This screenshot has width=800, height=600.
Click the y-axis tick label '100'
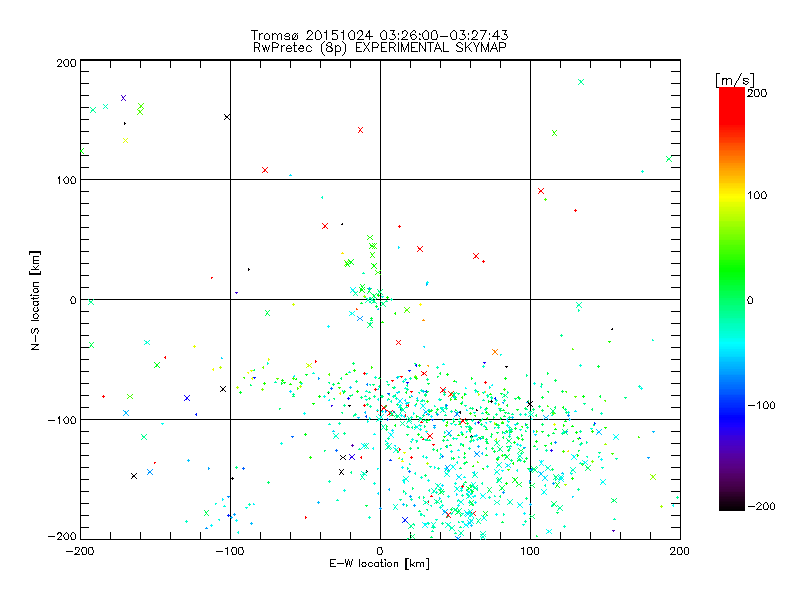pos(66,180)
